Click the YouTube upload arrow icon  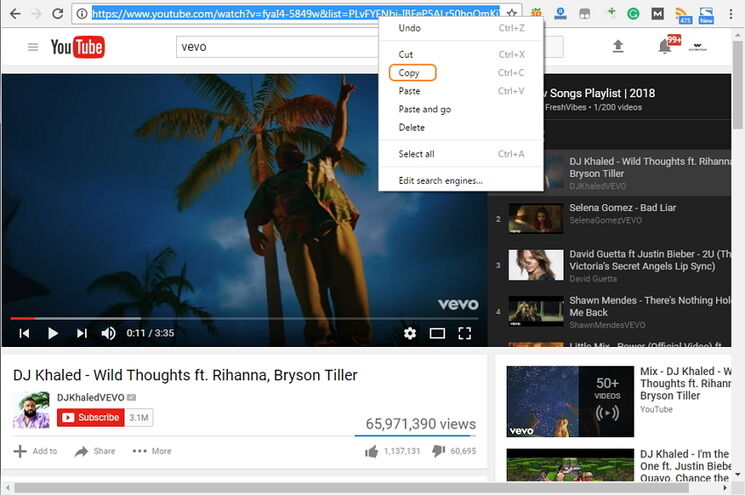point(618,46)
